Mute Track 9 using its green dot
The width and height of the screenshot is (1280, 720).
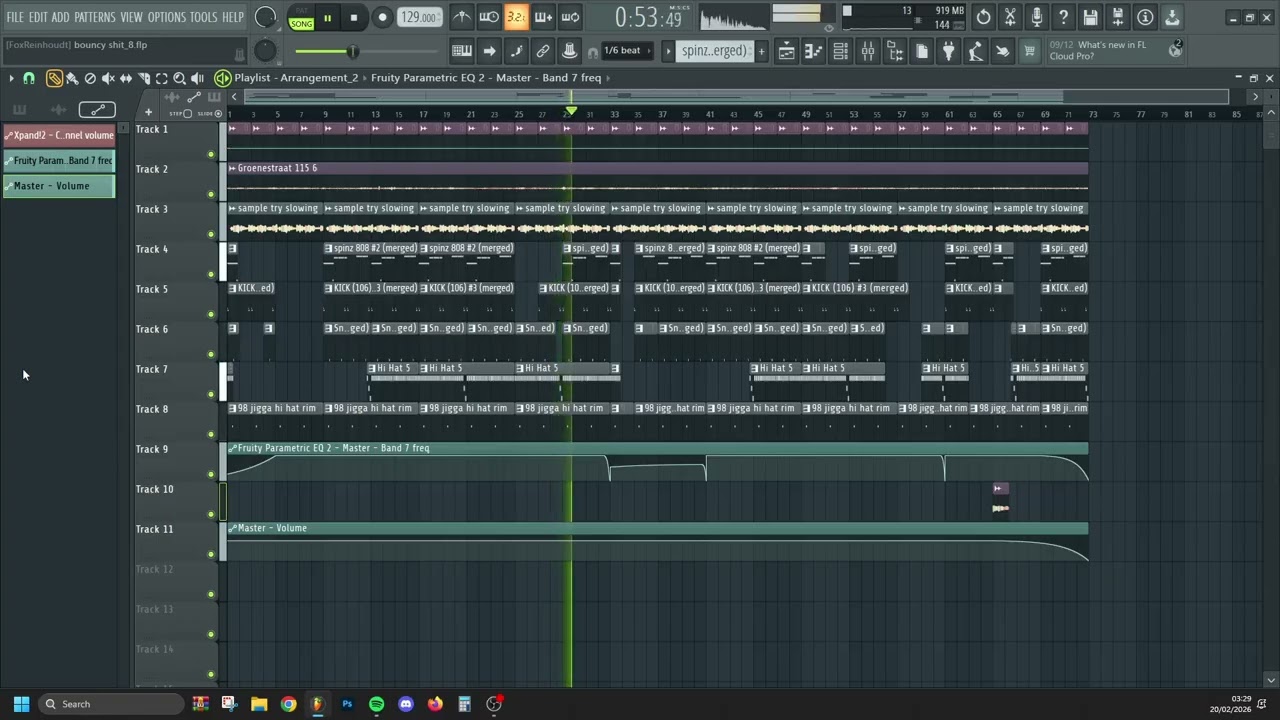(211, 474)
